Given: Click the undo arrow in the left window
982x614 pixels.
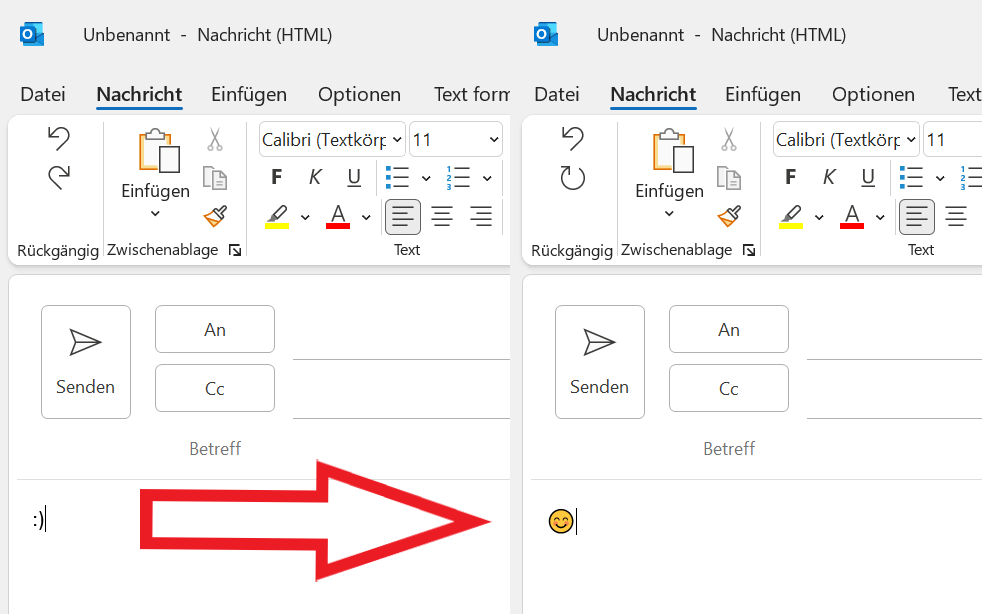Looking at the screenshot, I should (x=59, y=139).
